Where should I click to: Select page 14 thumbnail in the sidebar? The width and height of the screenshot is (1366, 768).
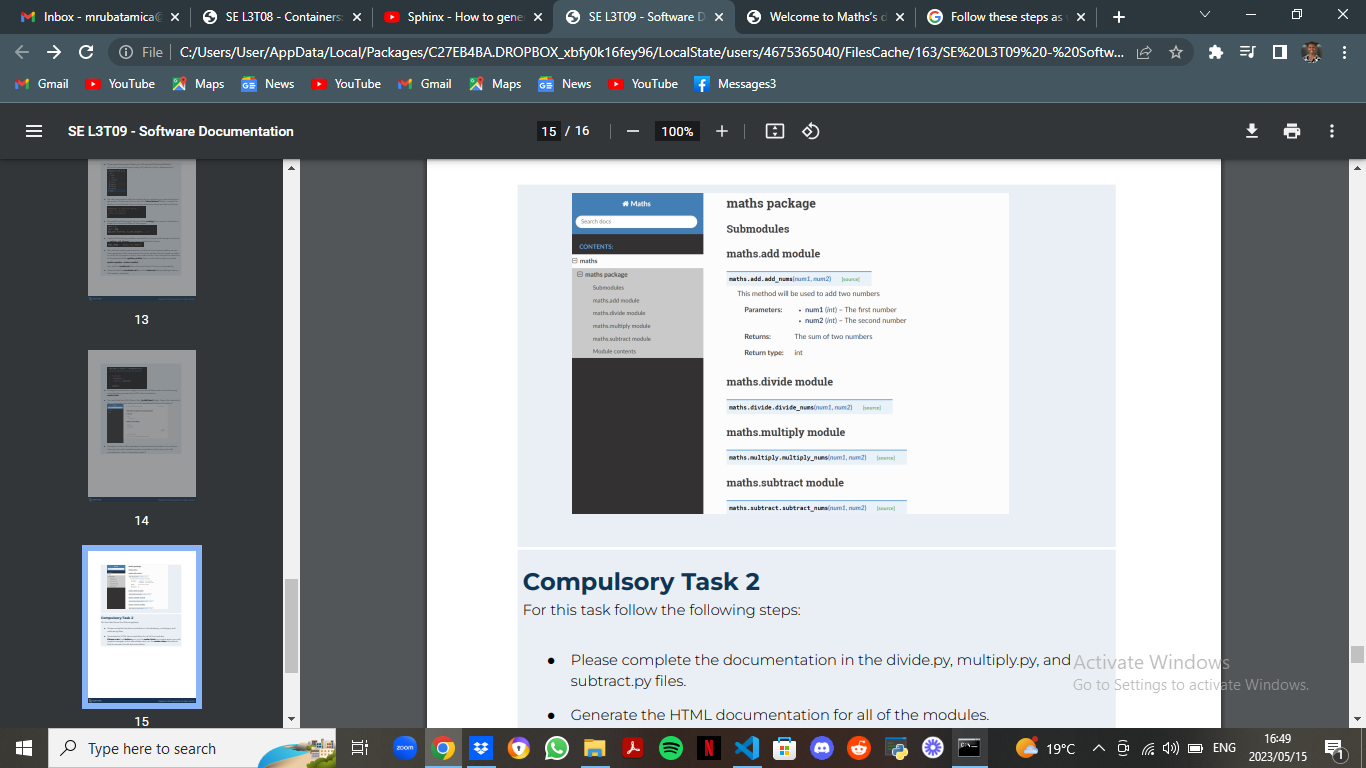pyautogui.click(x=142, y=423)
